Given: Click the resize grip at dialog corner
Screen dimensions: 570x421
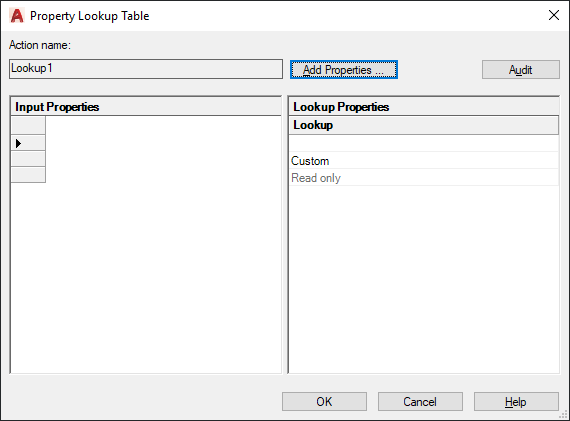Looking at the screenshot, I should point(563,415).
